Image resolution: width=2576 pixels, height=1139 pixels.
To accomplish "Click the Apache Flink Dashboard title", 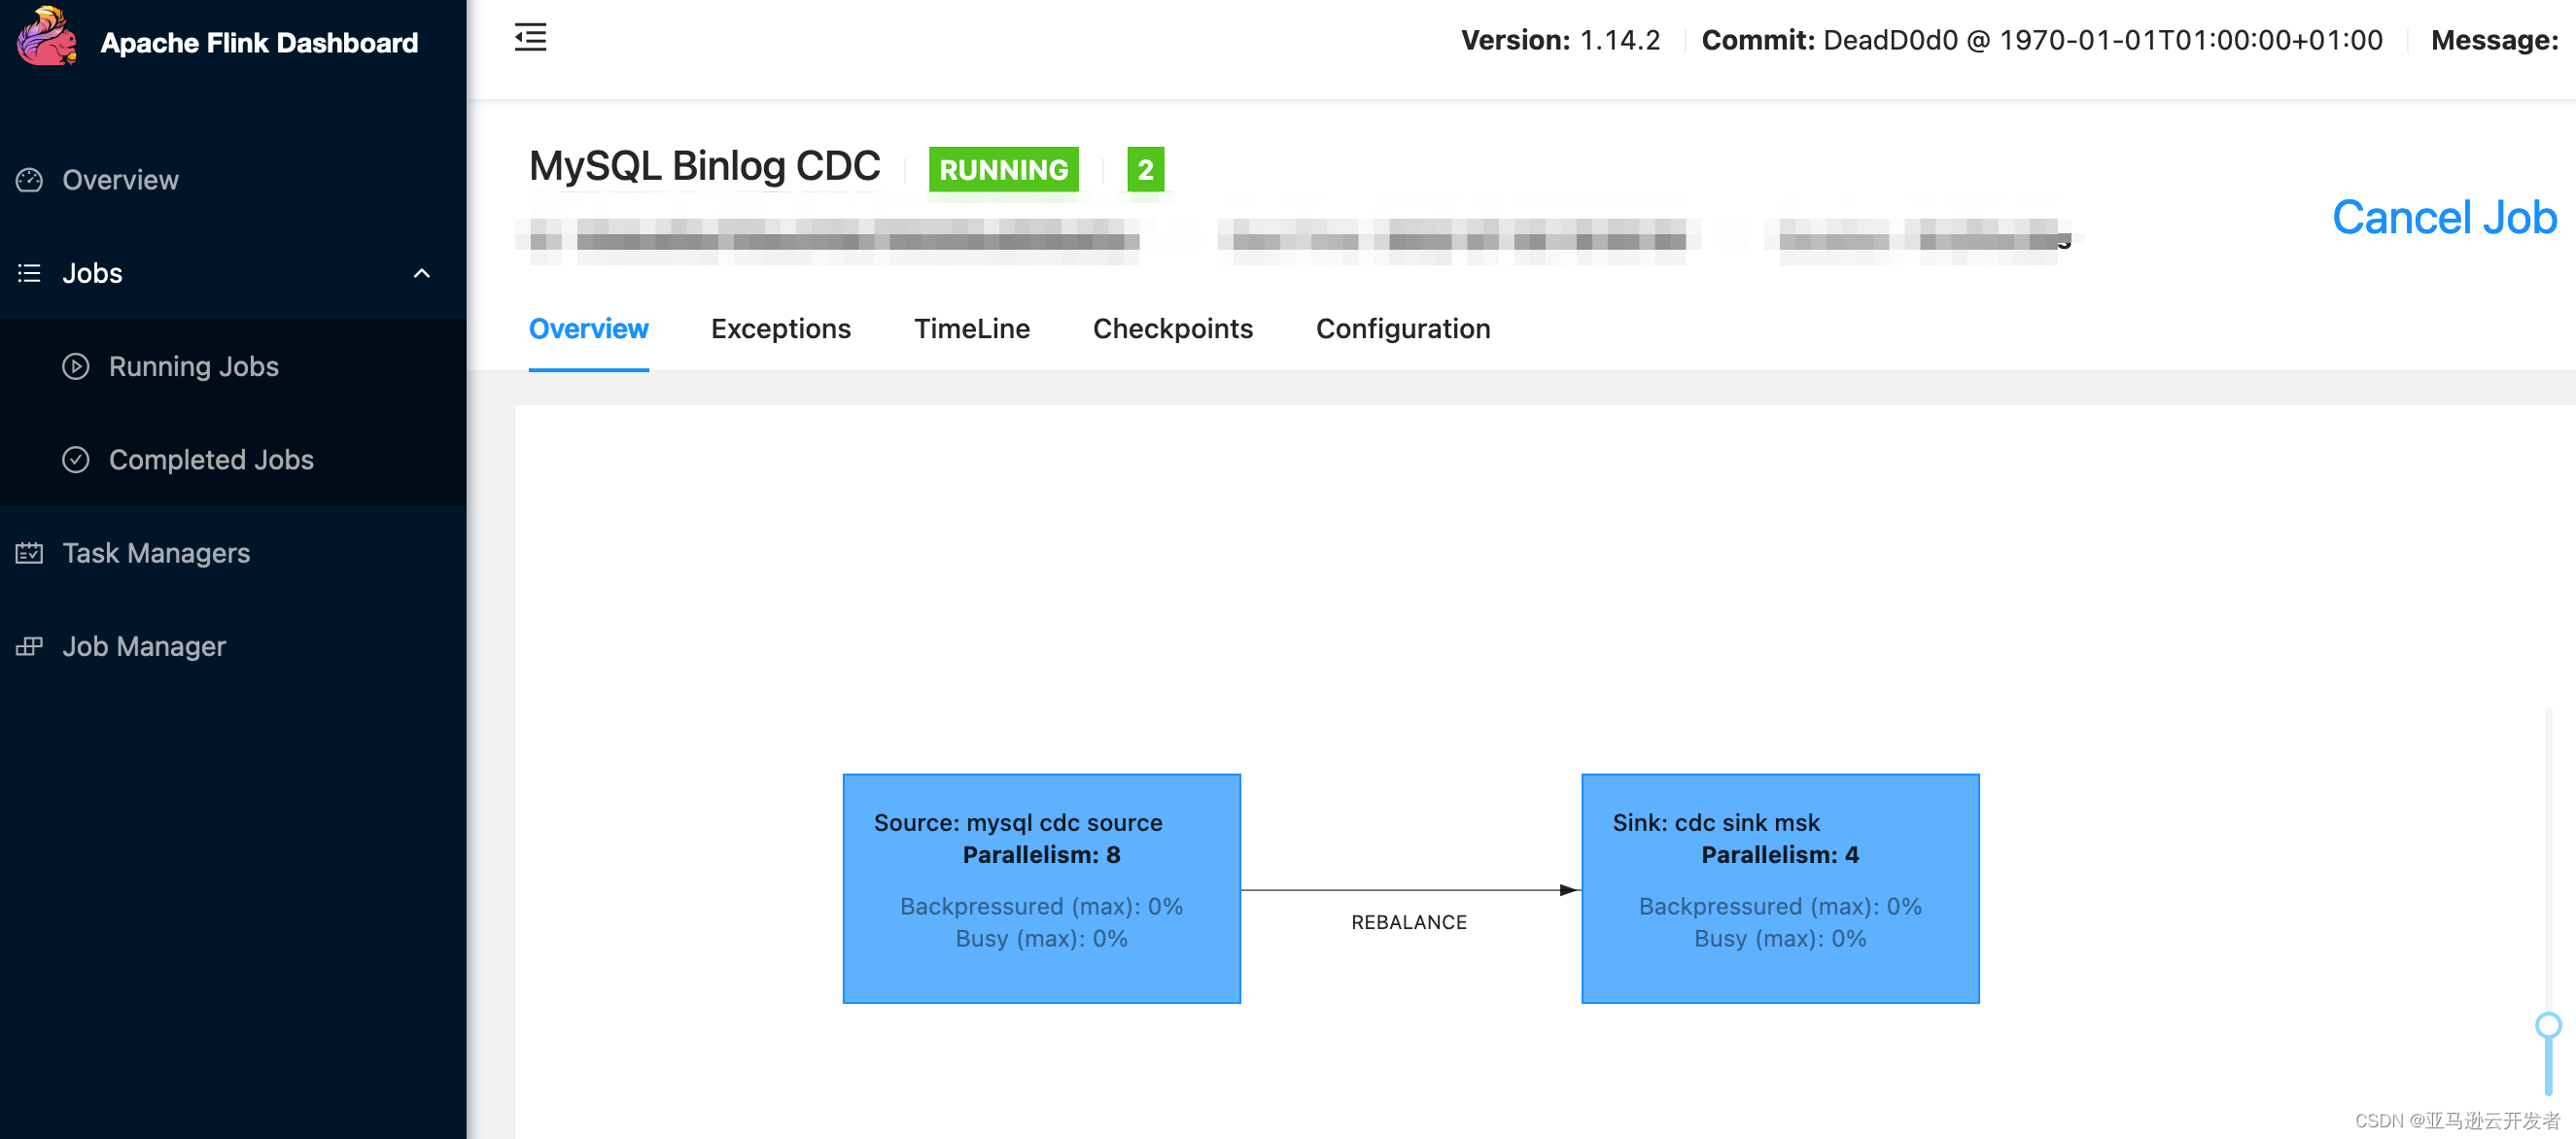I will coord(259,43).
